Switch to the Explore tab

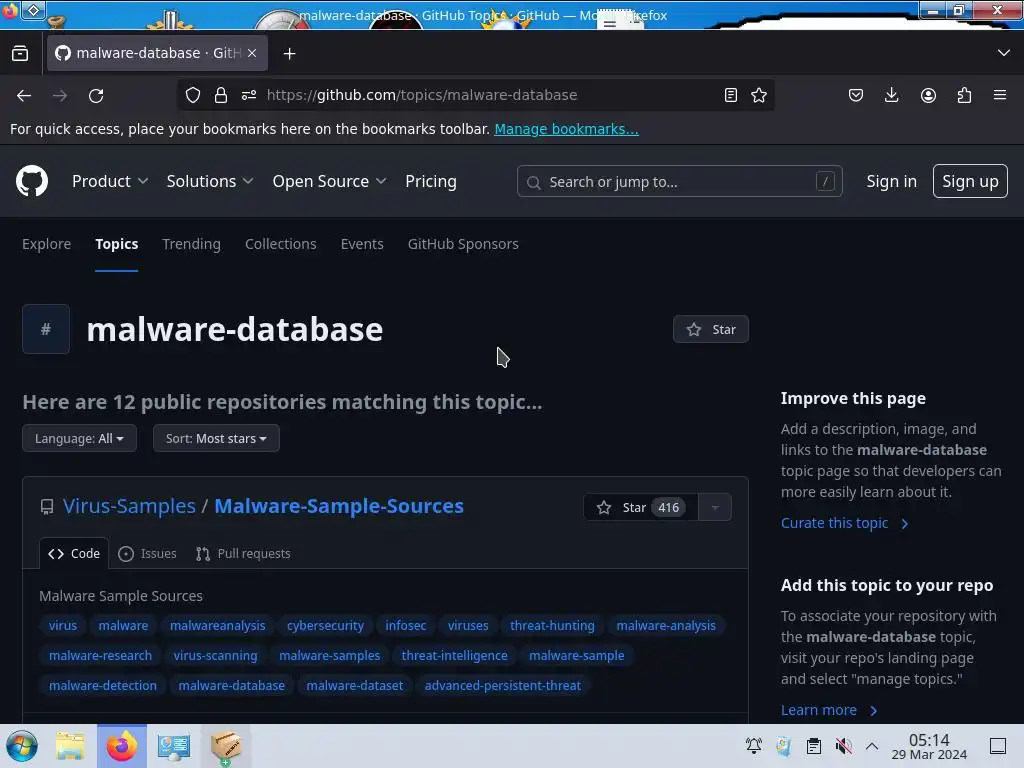coord(46,244)
